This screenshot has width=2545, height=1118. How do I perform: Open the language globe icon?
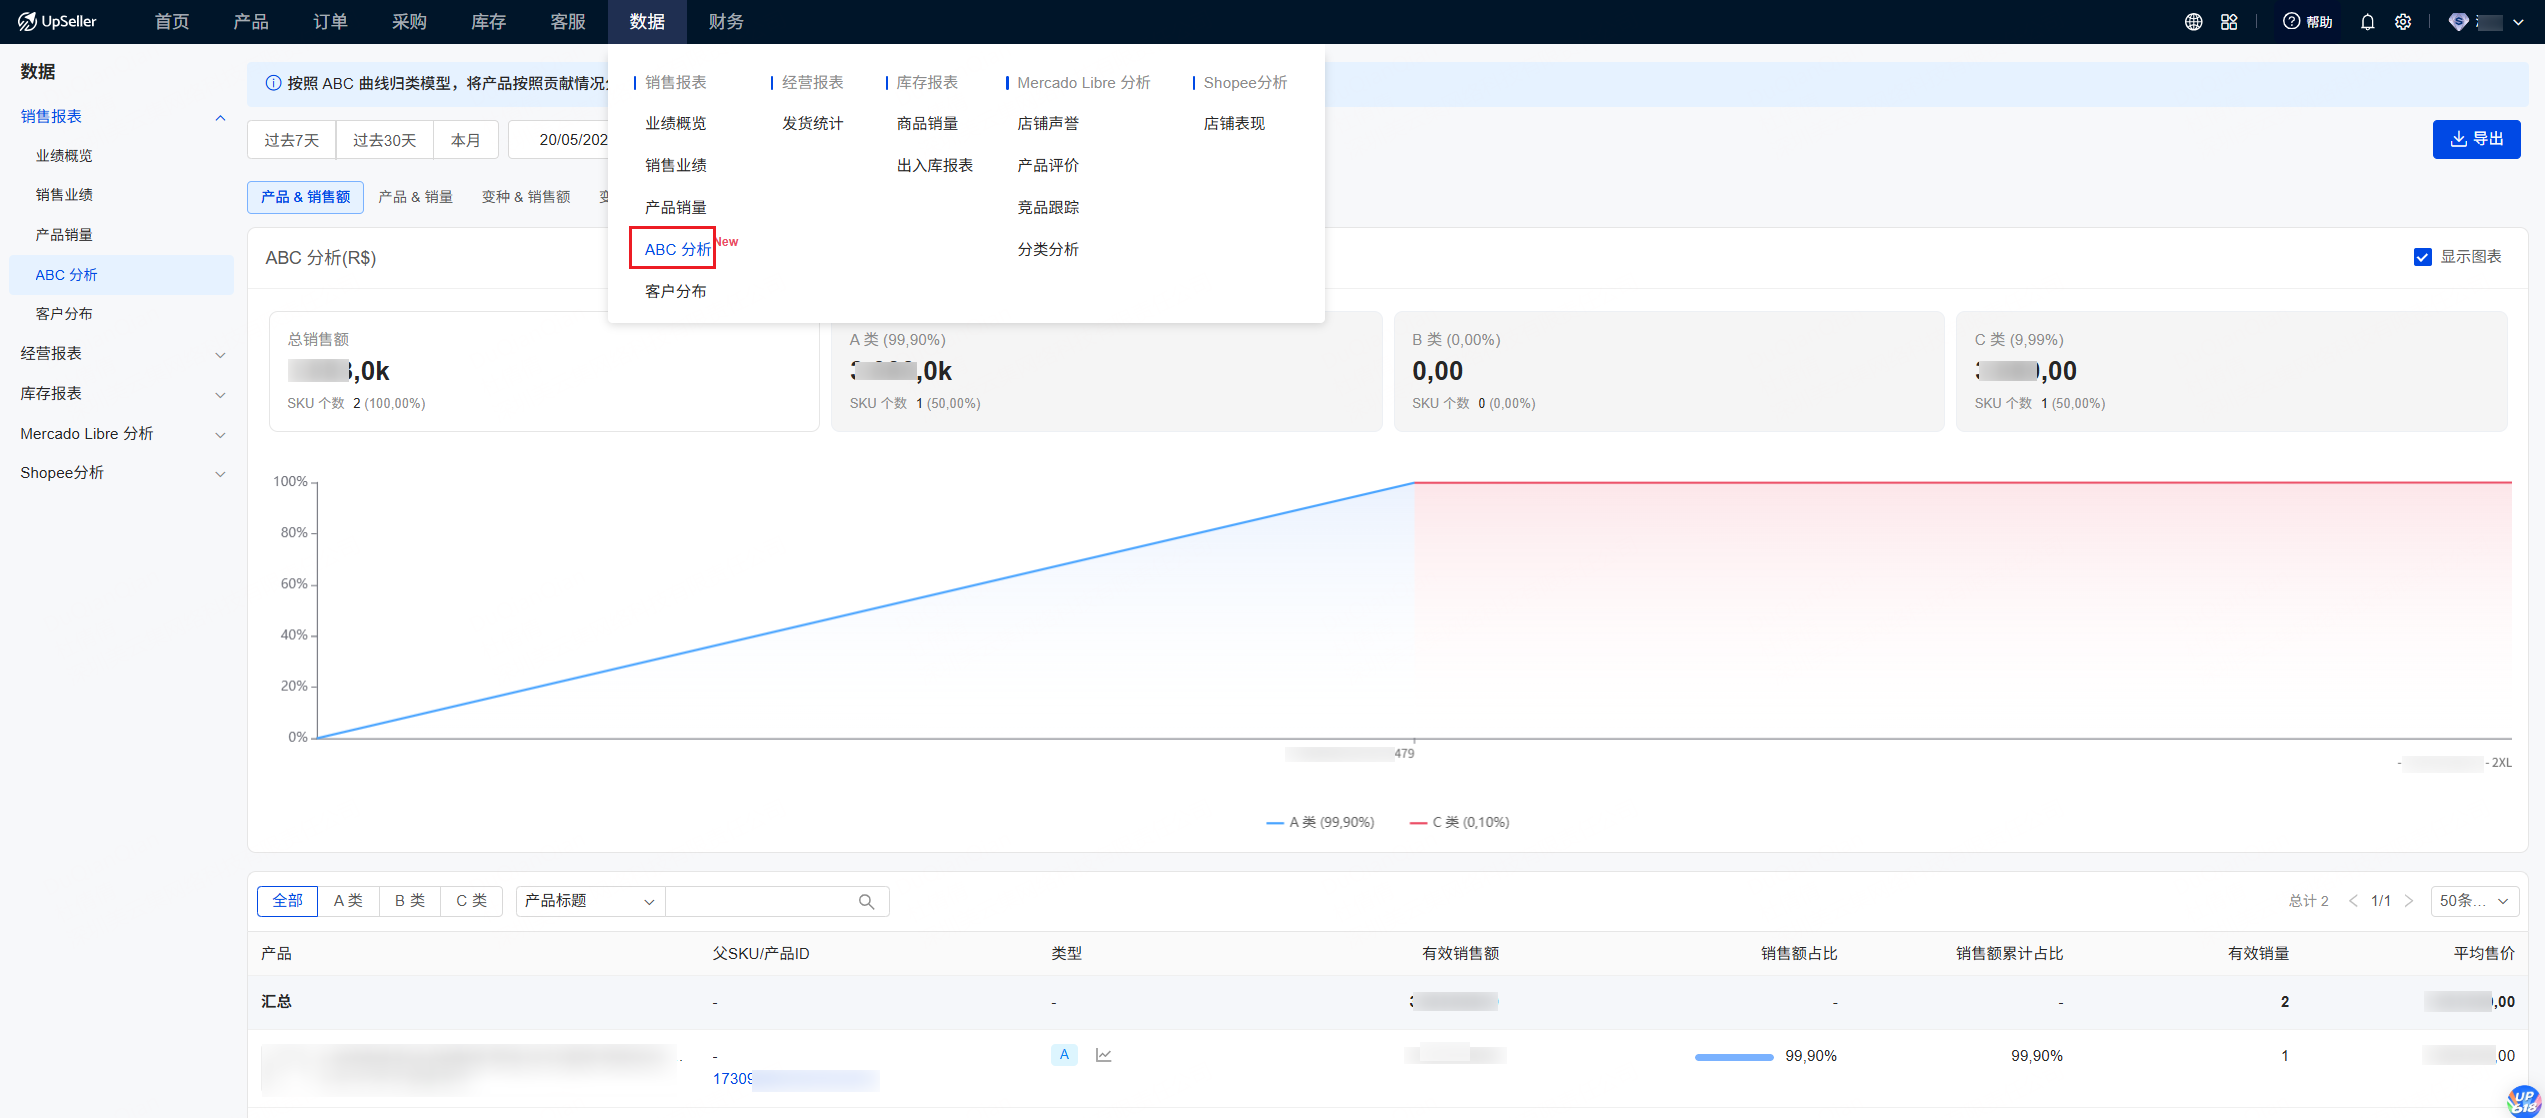[2193, 22]
